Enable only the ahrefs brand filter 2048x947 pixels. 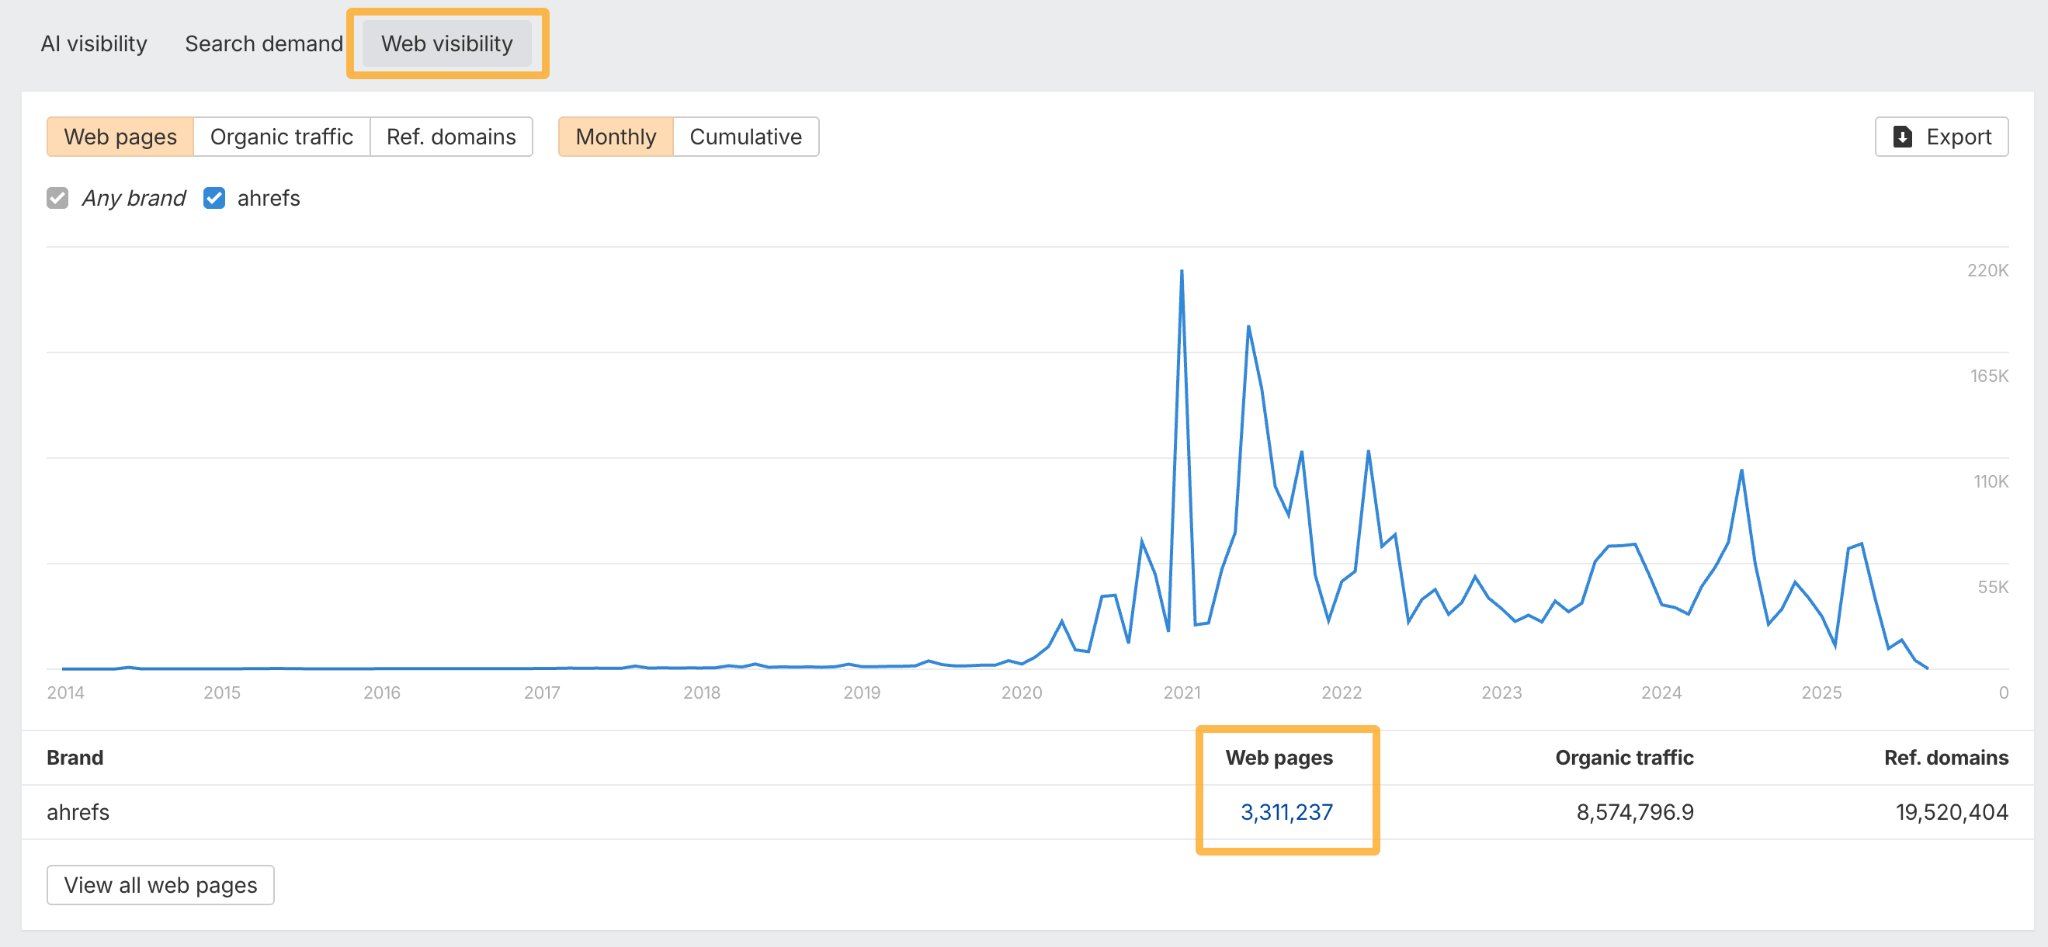coord(214,198)
